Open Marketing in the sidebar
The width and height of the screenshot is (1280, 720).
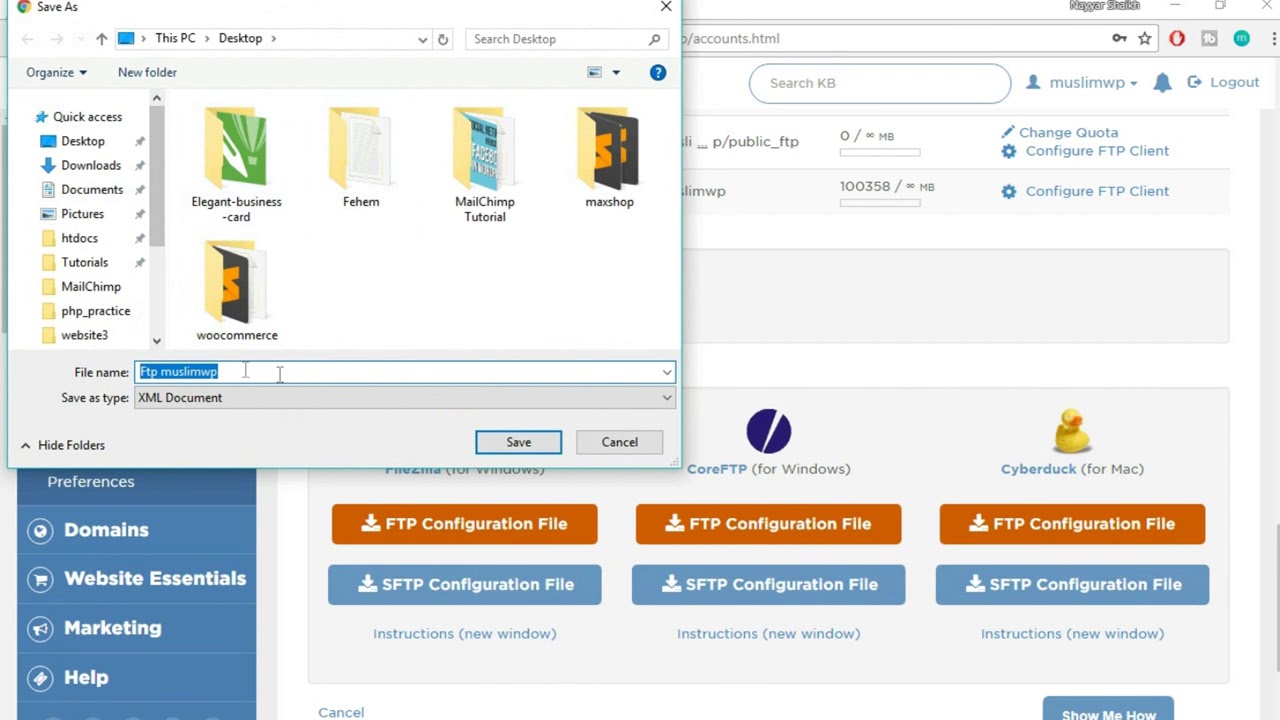click(x=136, y=628)
